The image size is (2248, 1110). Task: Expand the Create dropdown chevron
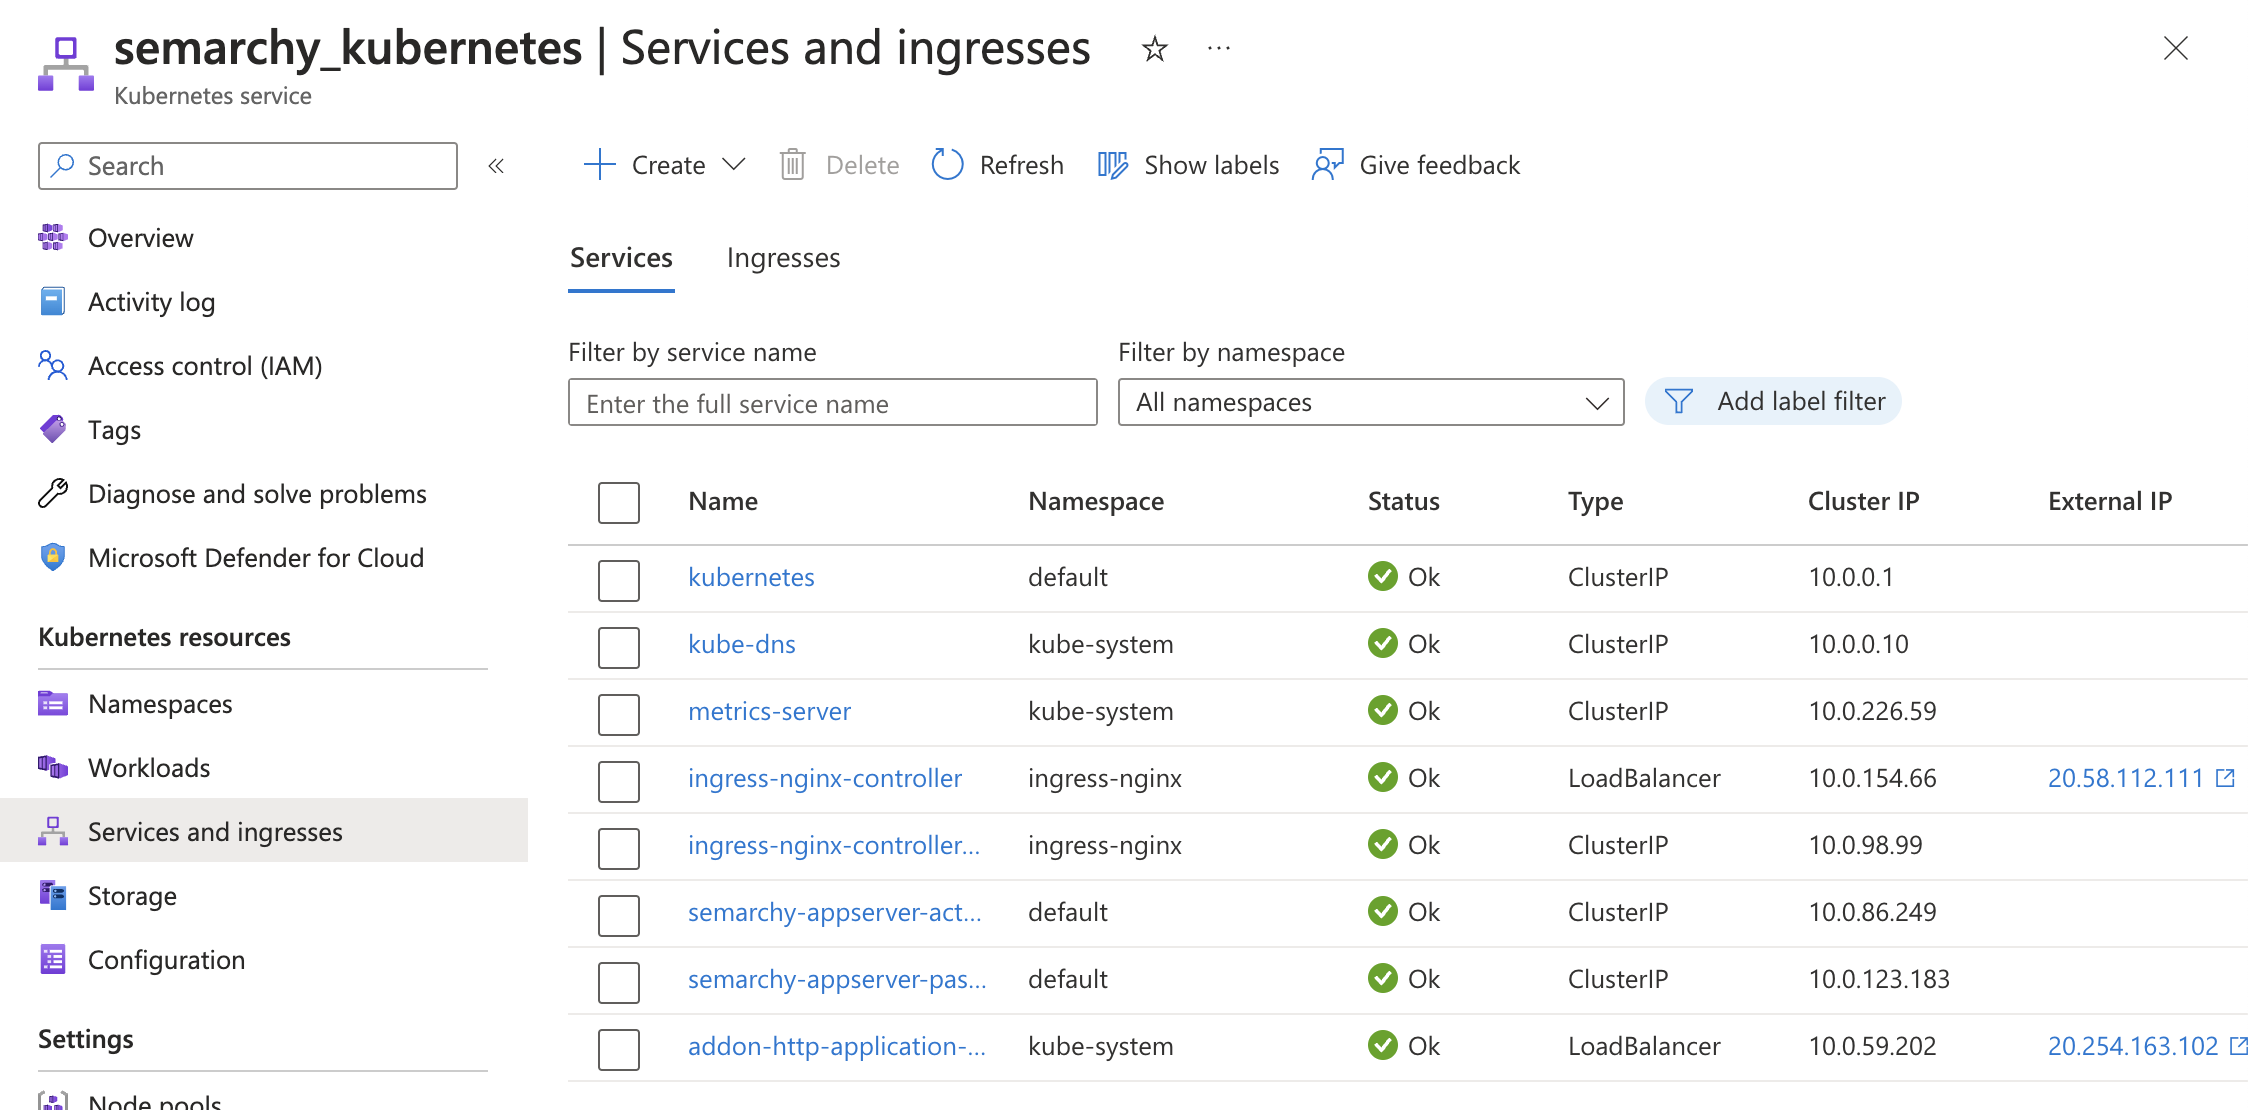tap(734, 164)
